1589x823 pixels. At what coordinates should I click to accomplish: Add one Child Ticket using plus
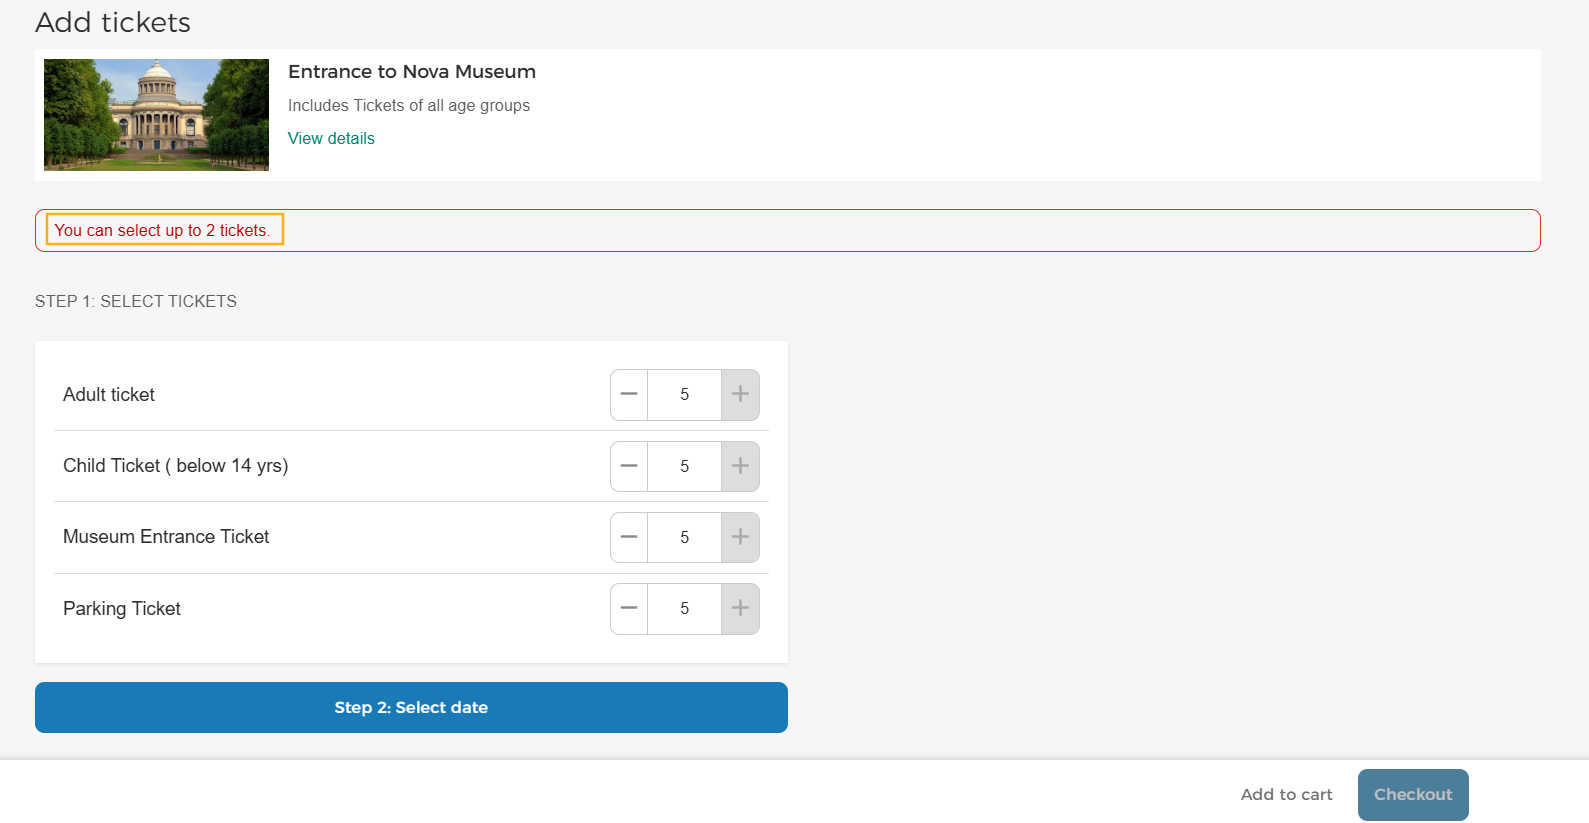(740, 466)
